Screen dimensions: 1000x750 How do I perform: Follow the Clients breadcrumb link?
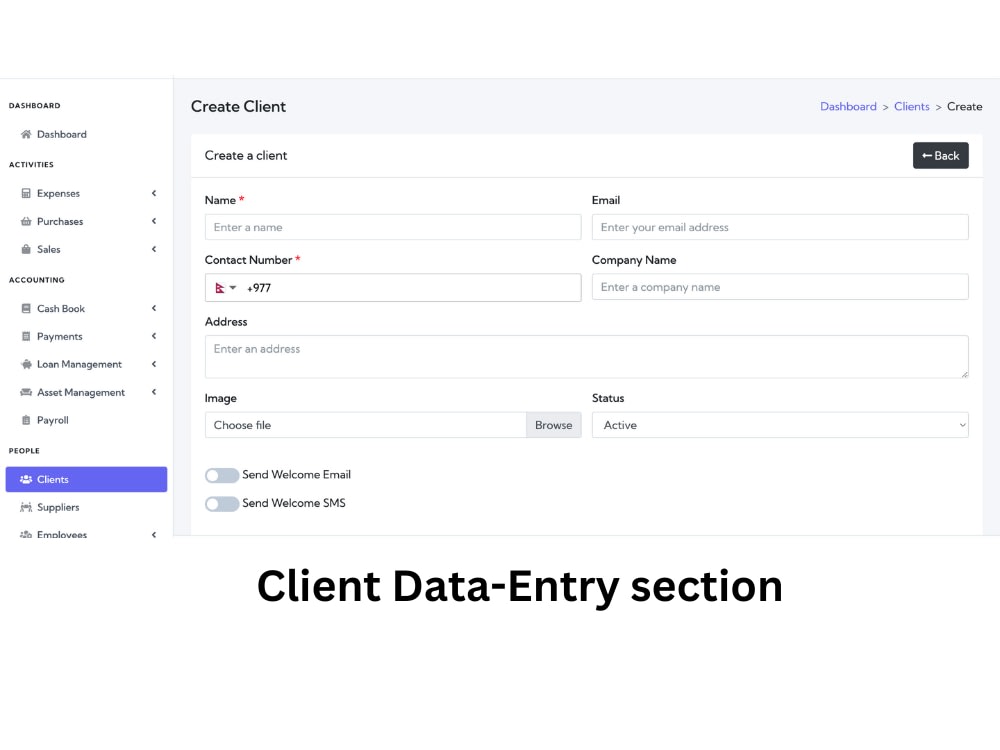coord(911,107)
